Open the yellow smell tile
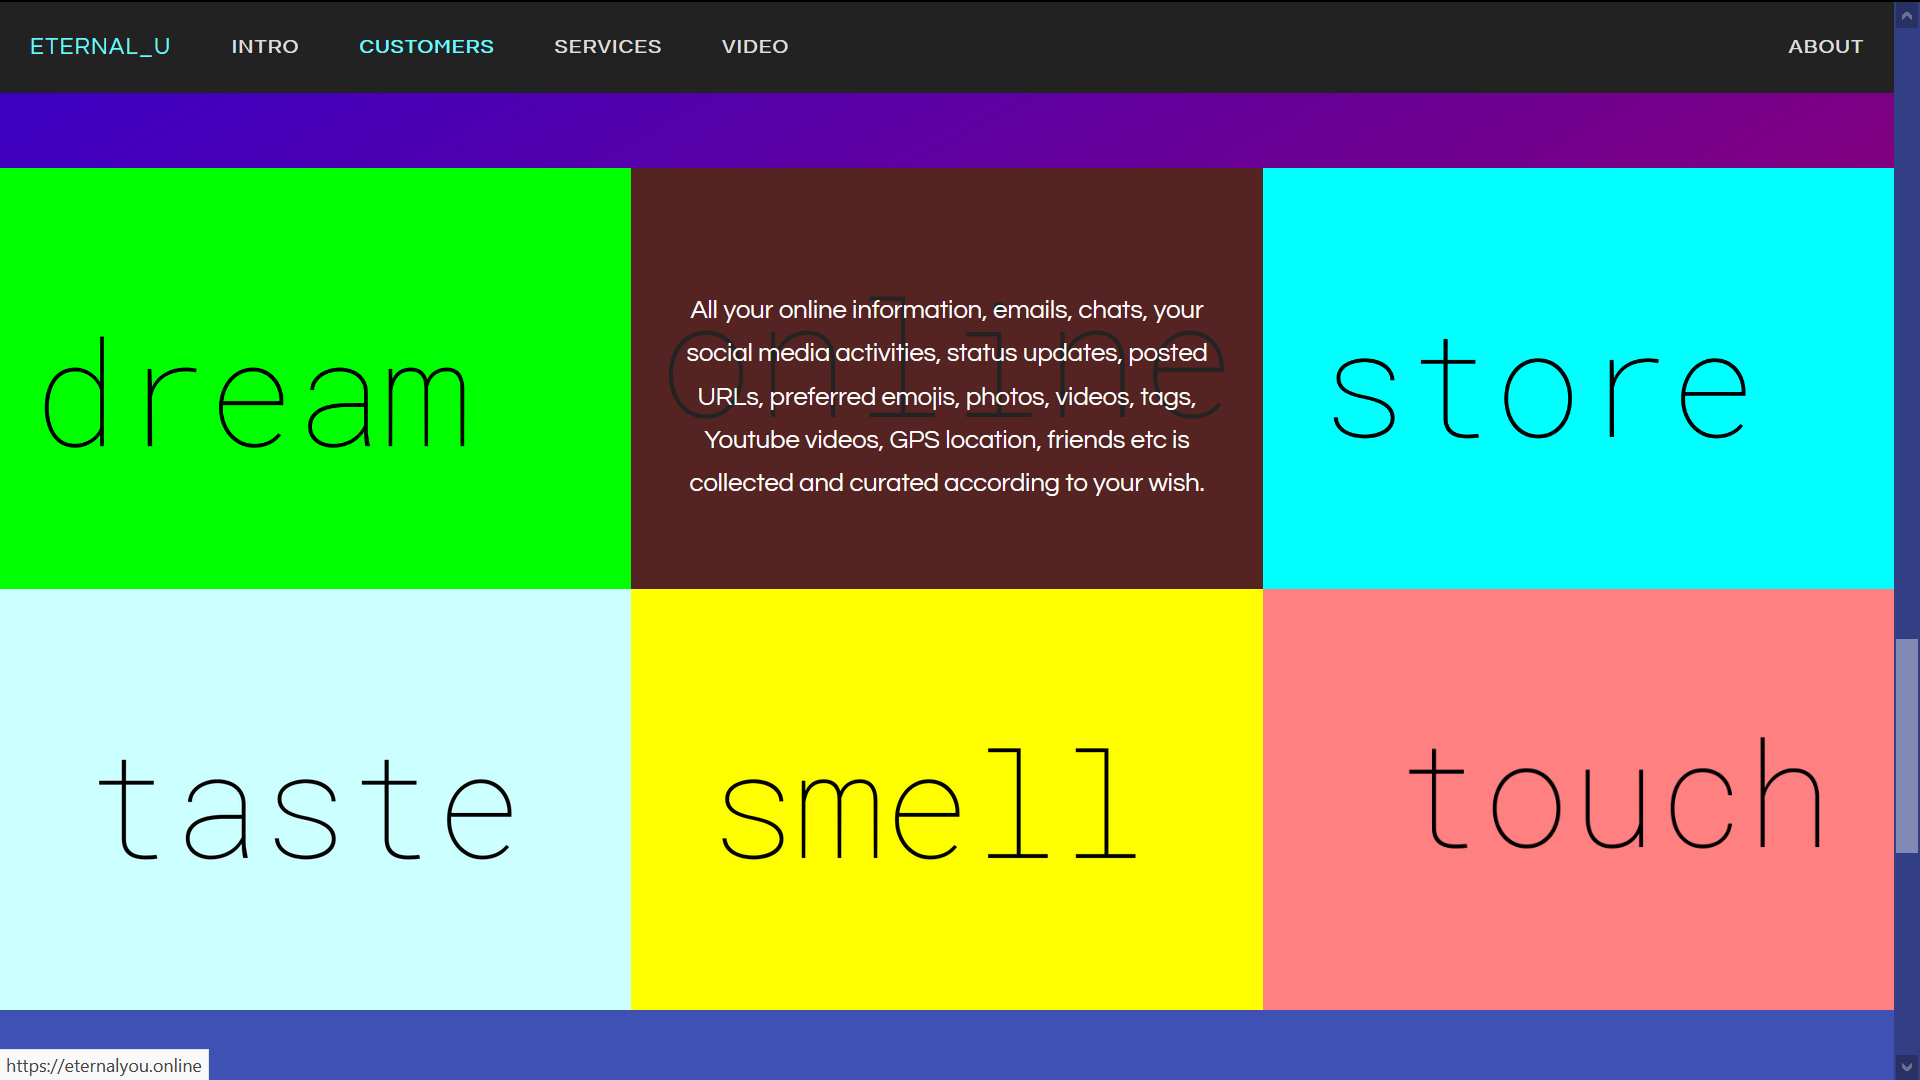1920x1080 pixels. tap(946, 799)
